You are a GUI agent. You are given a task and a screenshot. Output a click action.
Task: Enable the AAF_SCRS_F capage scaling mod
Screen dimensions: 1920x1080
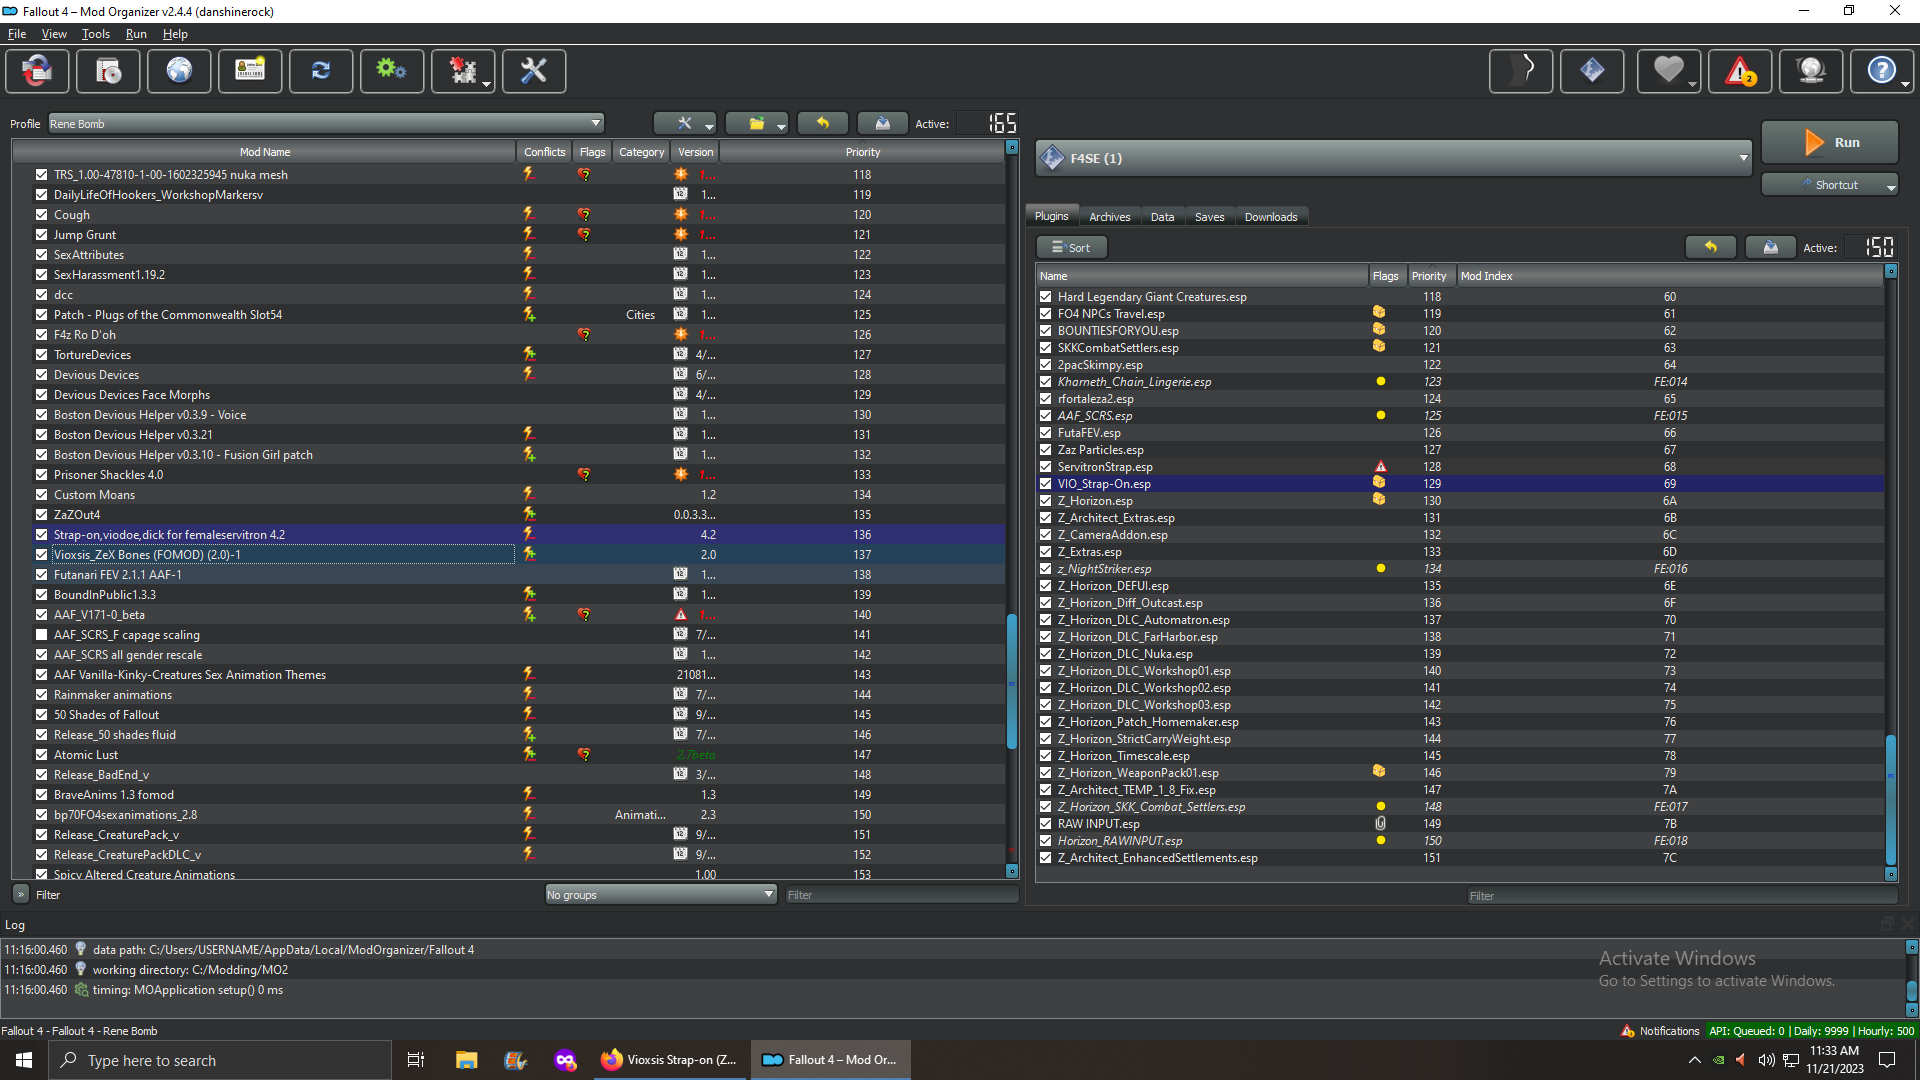tap(41, 634)
